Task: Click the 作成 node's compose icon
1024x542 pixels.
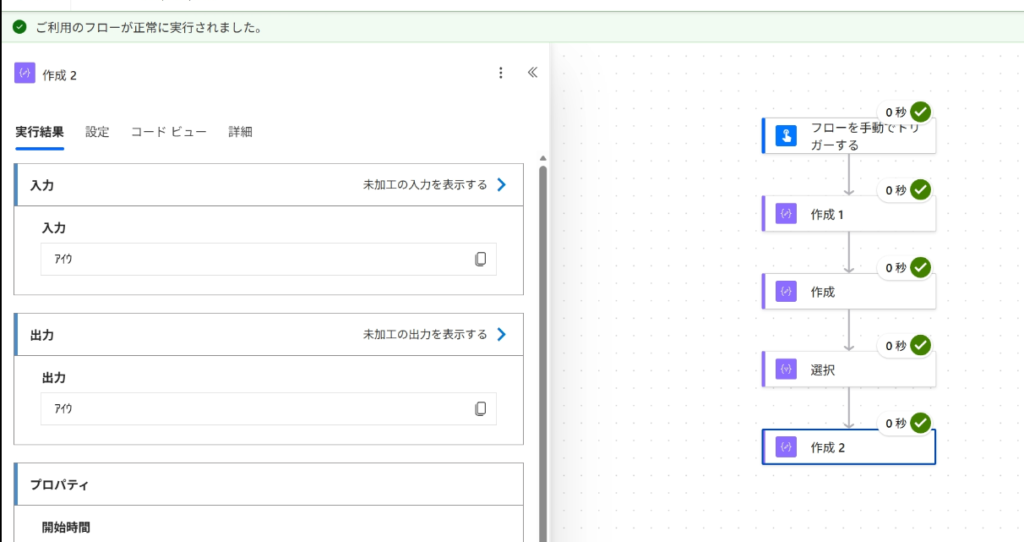Action: 786,292
